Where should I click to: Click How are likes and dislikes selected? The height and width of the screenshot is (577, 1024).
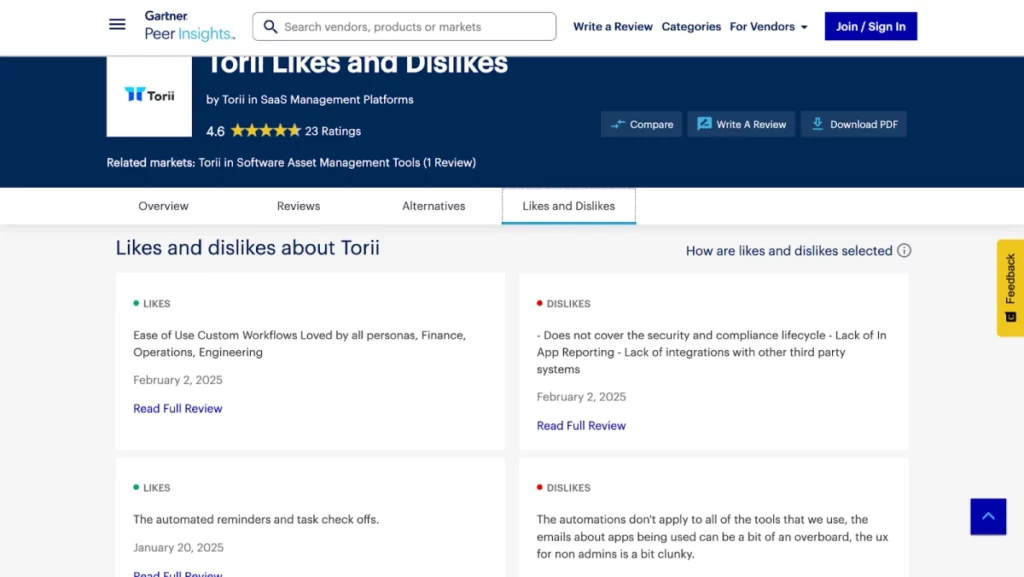click(x=789, y=251)
